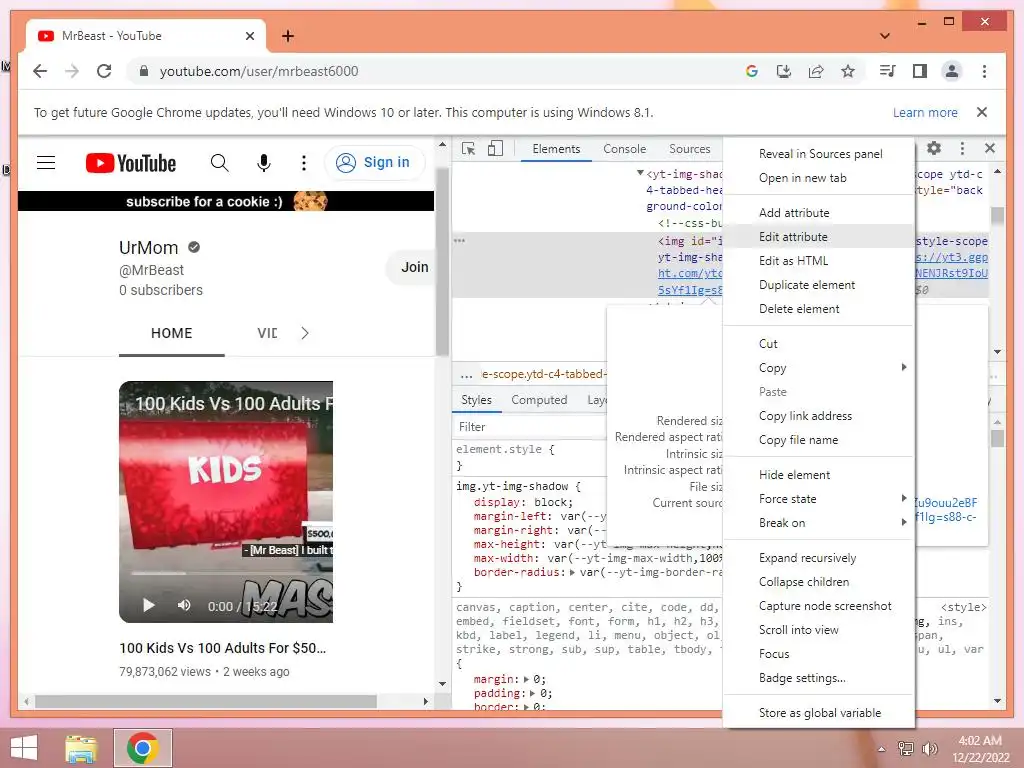Viewport: 1024px width, 768px height.
Task: Open DevTools settings gear
Action: 934,148
